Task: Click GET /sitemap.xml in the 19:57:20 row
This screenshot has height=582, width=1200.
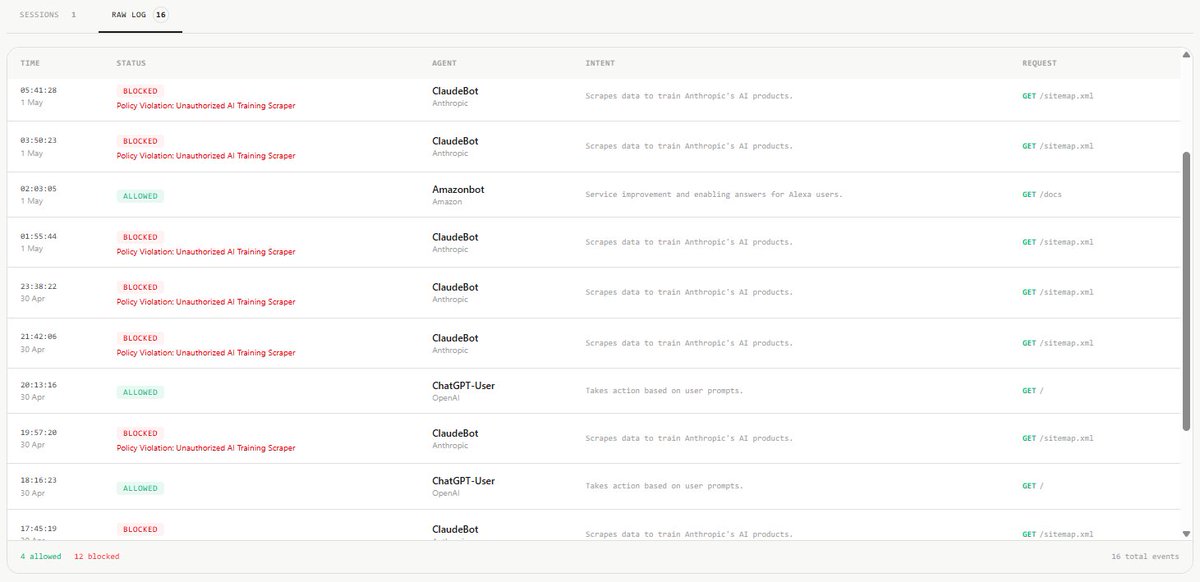Action: tap(1058, 438)
